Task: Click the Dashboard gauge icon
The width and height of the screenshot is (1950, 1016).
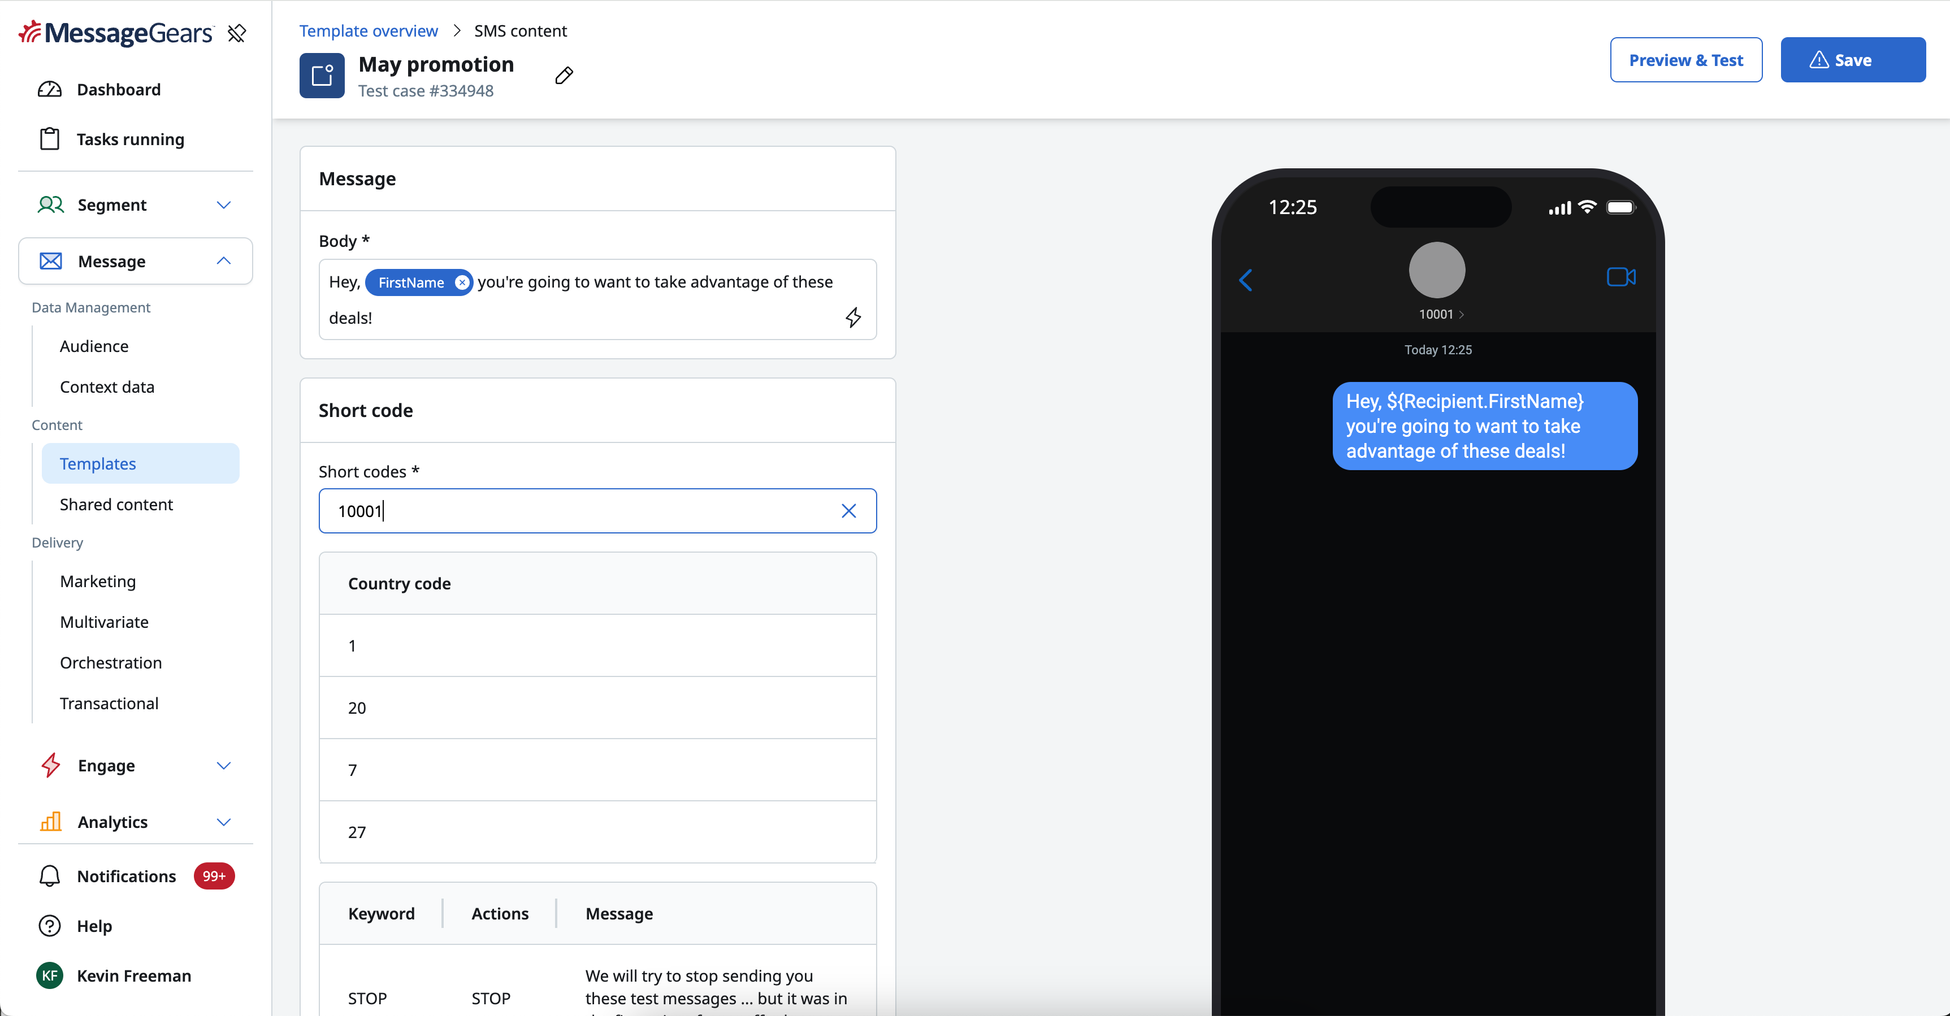Action: pos(50,89)
